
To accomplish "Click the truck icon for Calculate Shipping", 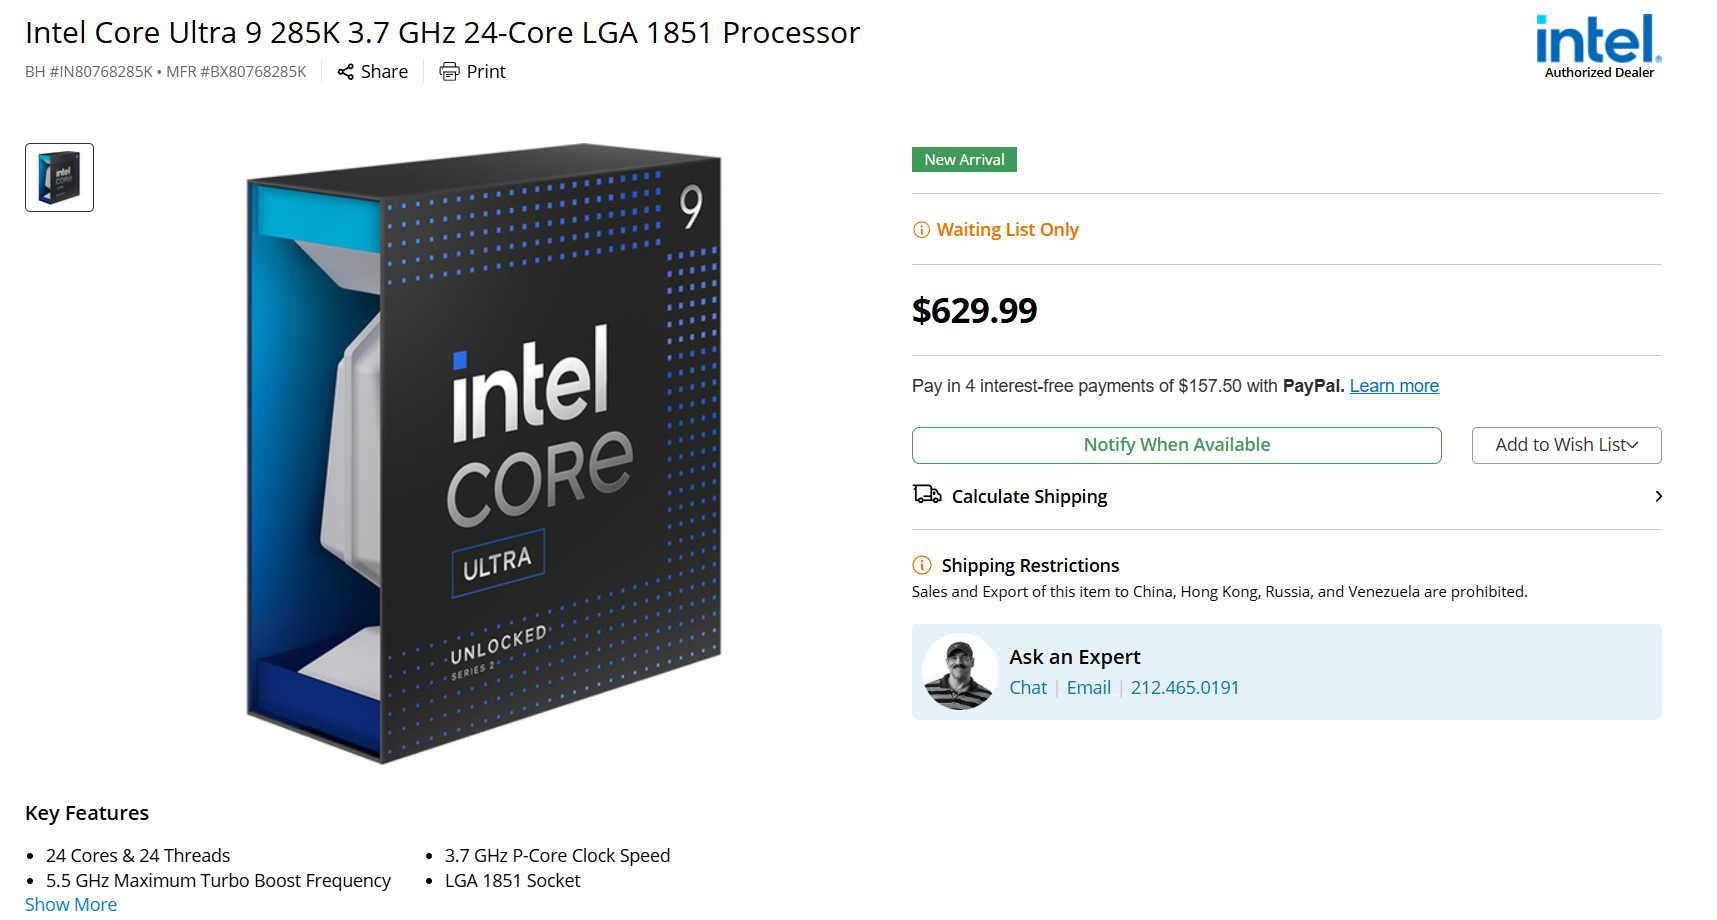I will [x=926, y=494].
